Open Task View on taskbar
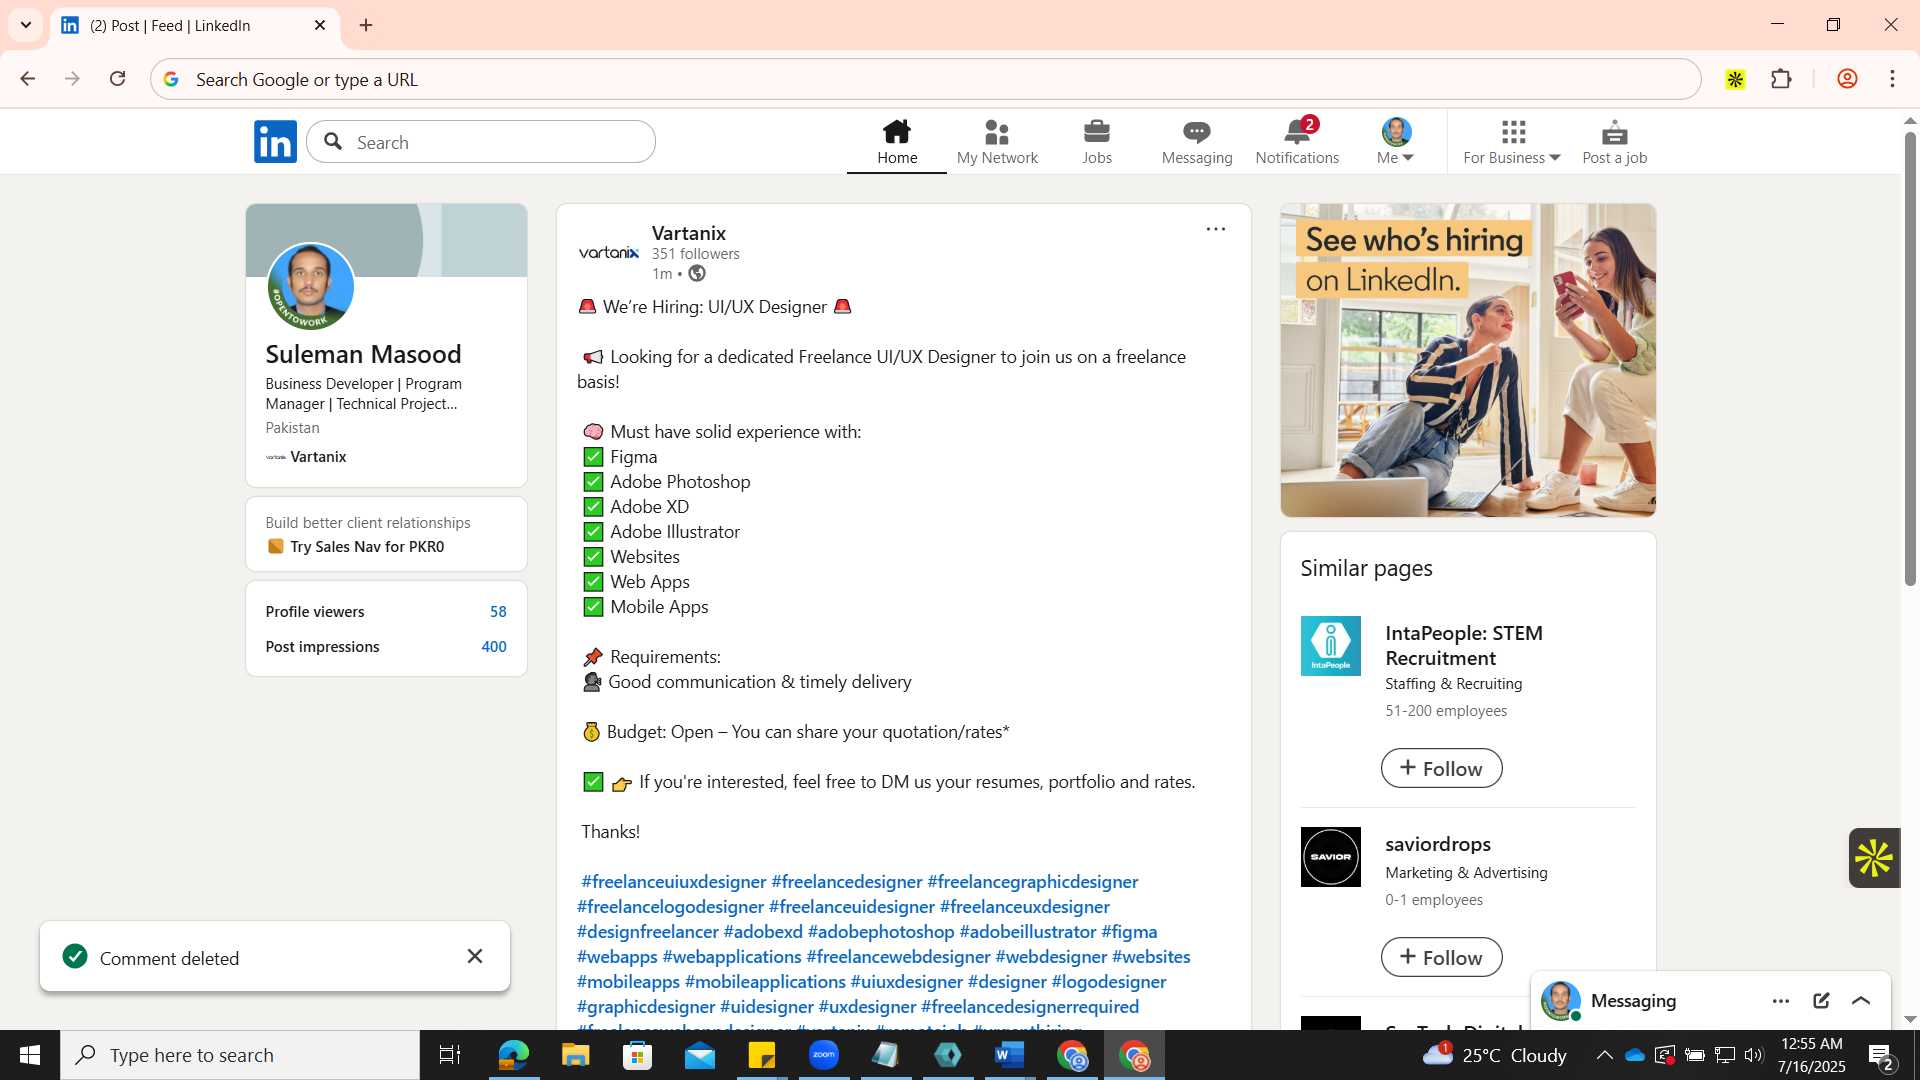1920x1080 pixels. (x=450, y=1055)
